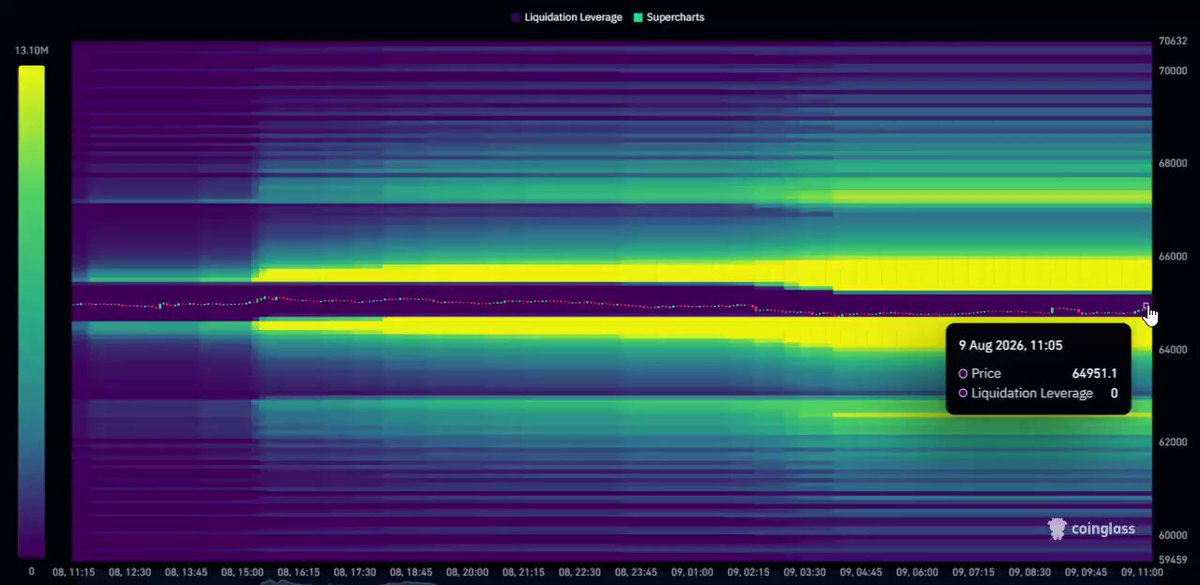Select the 08, 15:00 time label
Viewport: 1200px width, 585px height.
coord(244,573)
